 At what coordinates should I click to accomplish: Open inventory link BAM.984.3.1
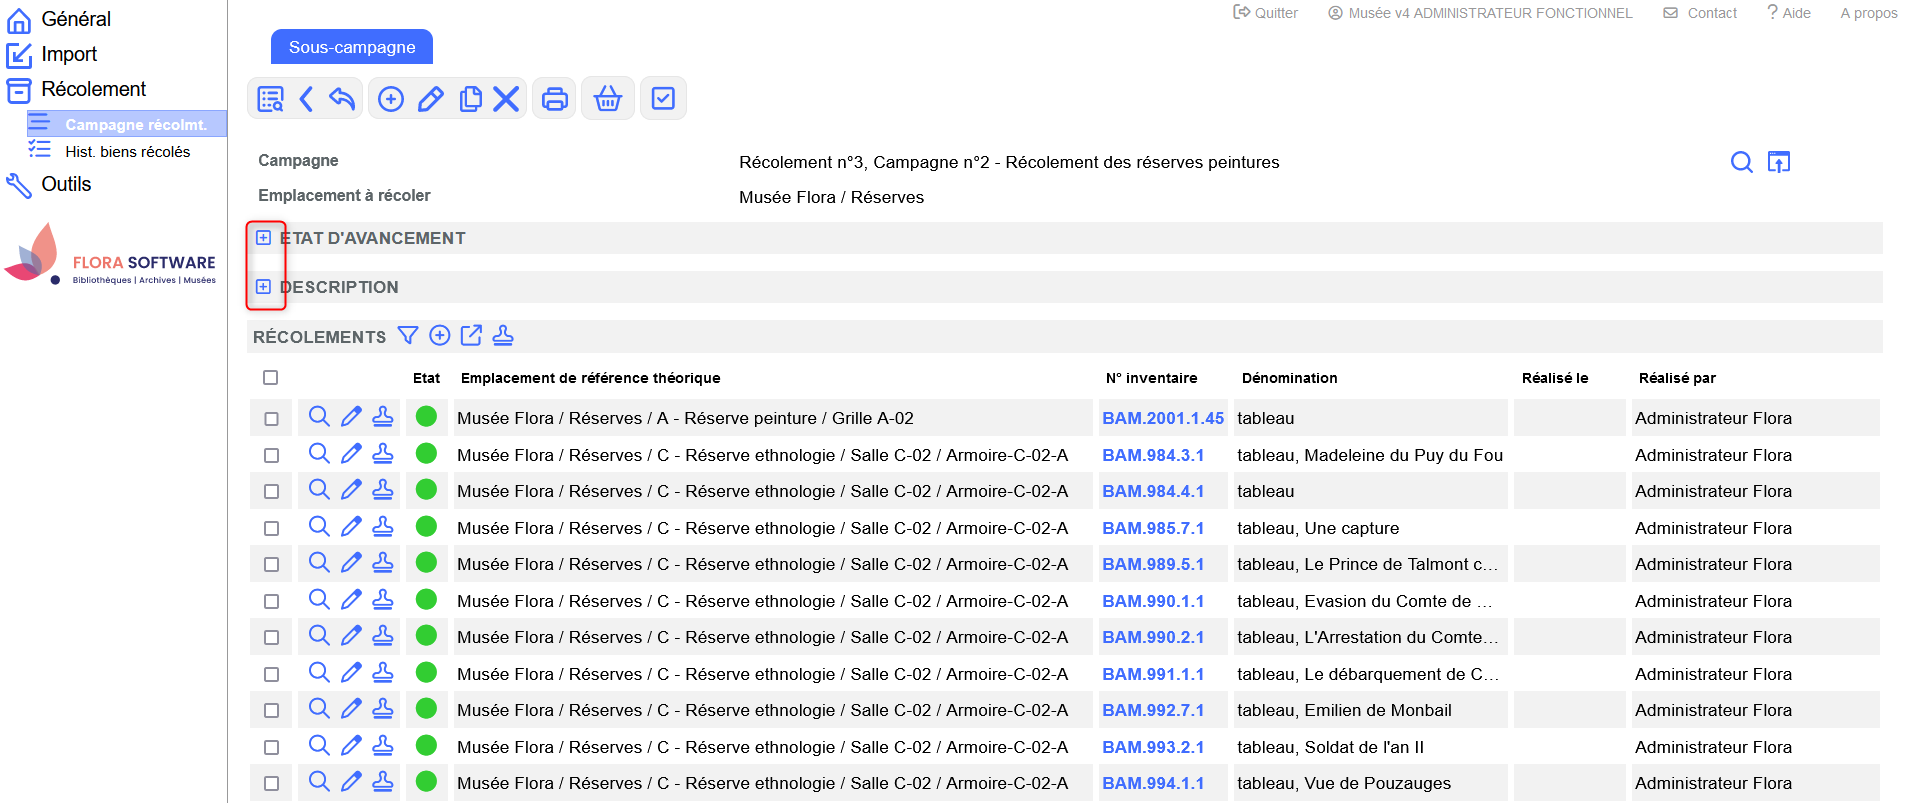(x=1153, y=455)
